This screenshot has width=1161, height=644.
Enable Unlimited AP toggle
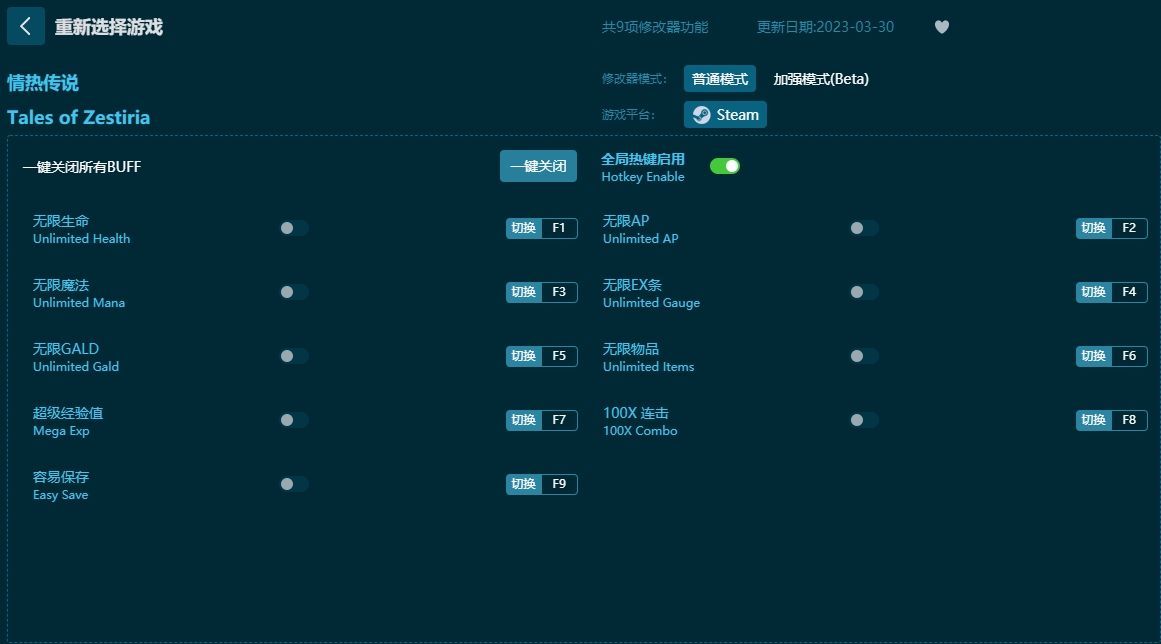click(x=864, y=228)
